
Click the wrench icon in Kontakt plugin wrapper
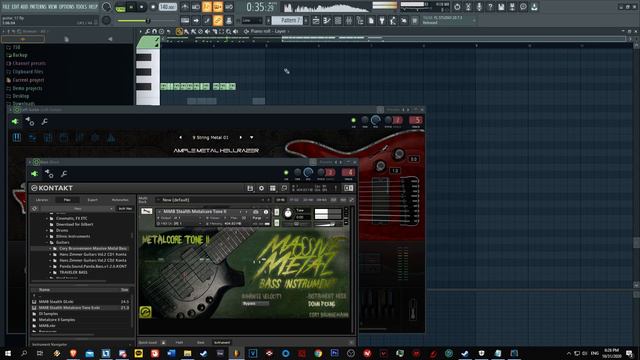64,174
